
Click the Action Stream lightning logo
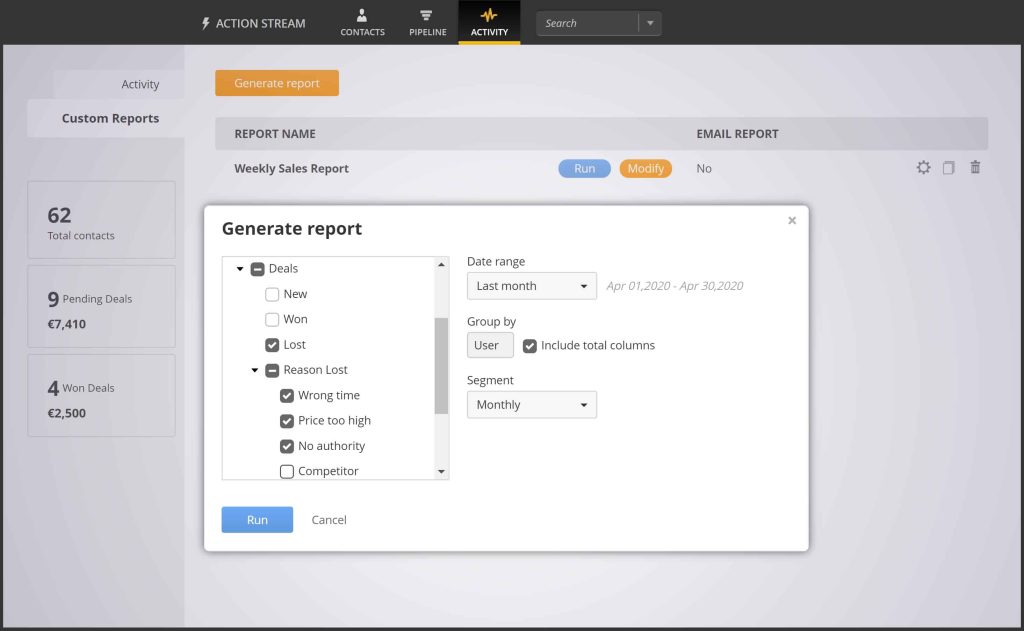point(206,23)
